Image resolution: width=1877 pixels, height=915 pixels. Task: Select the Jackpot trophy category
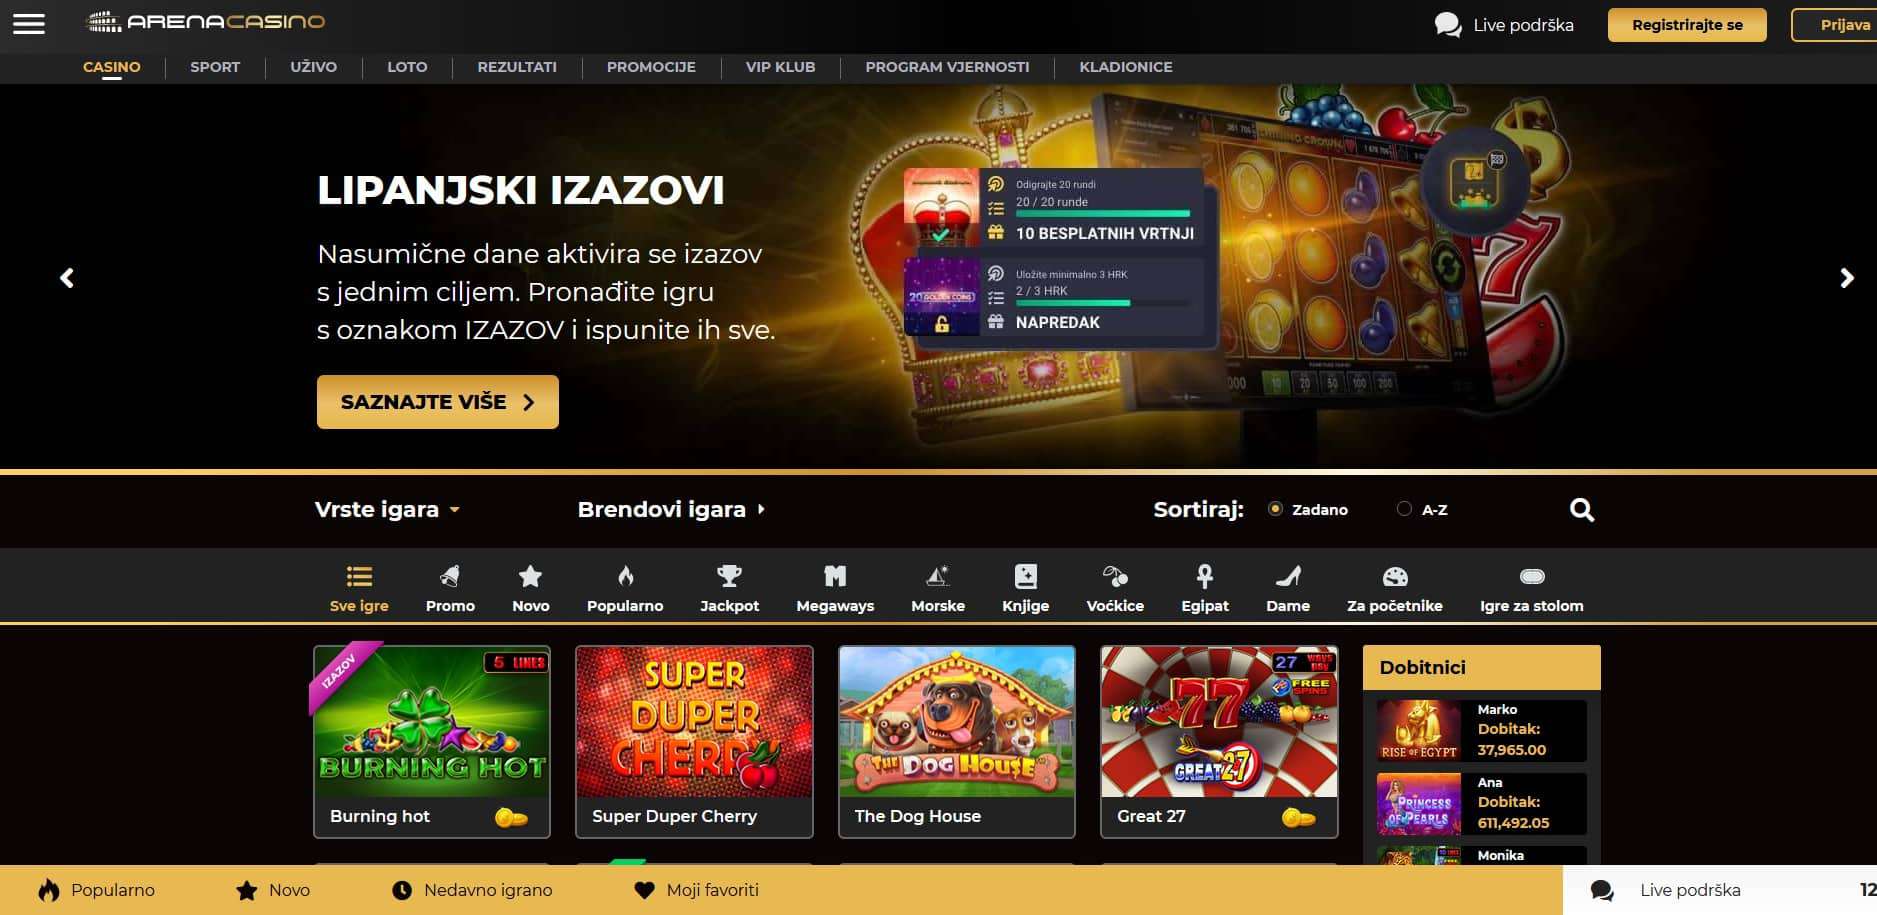click(x=729, y=589)
